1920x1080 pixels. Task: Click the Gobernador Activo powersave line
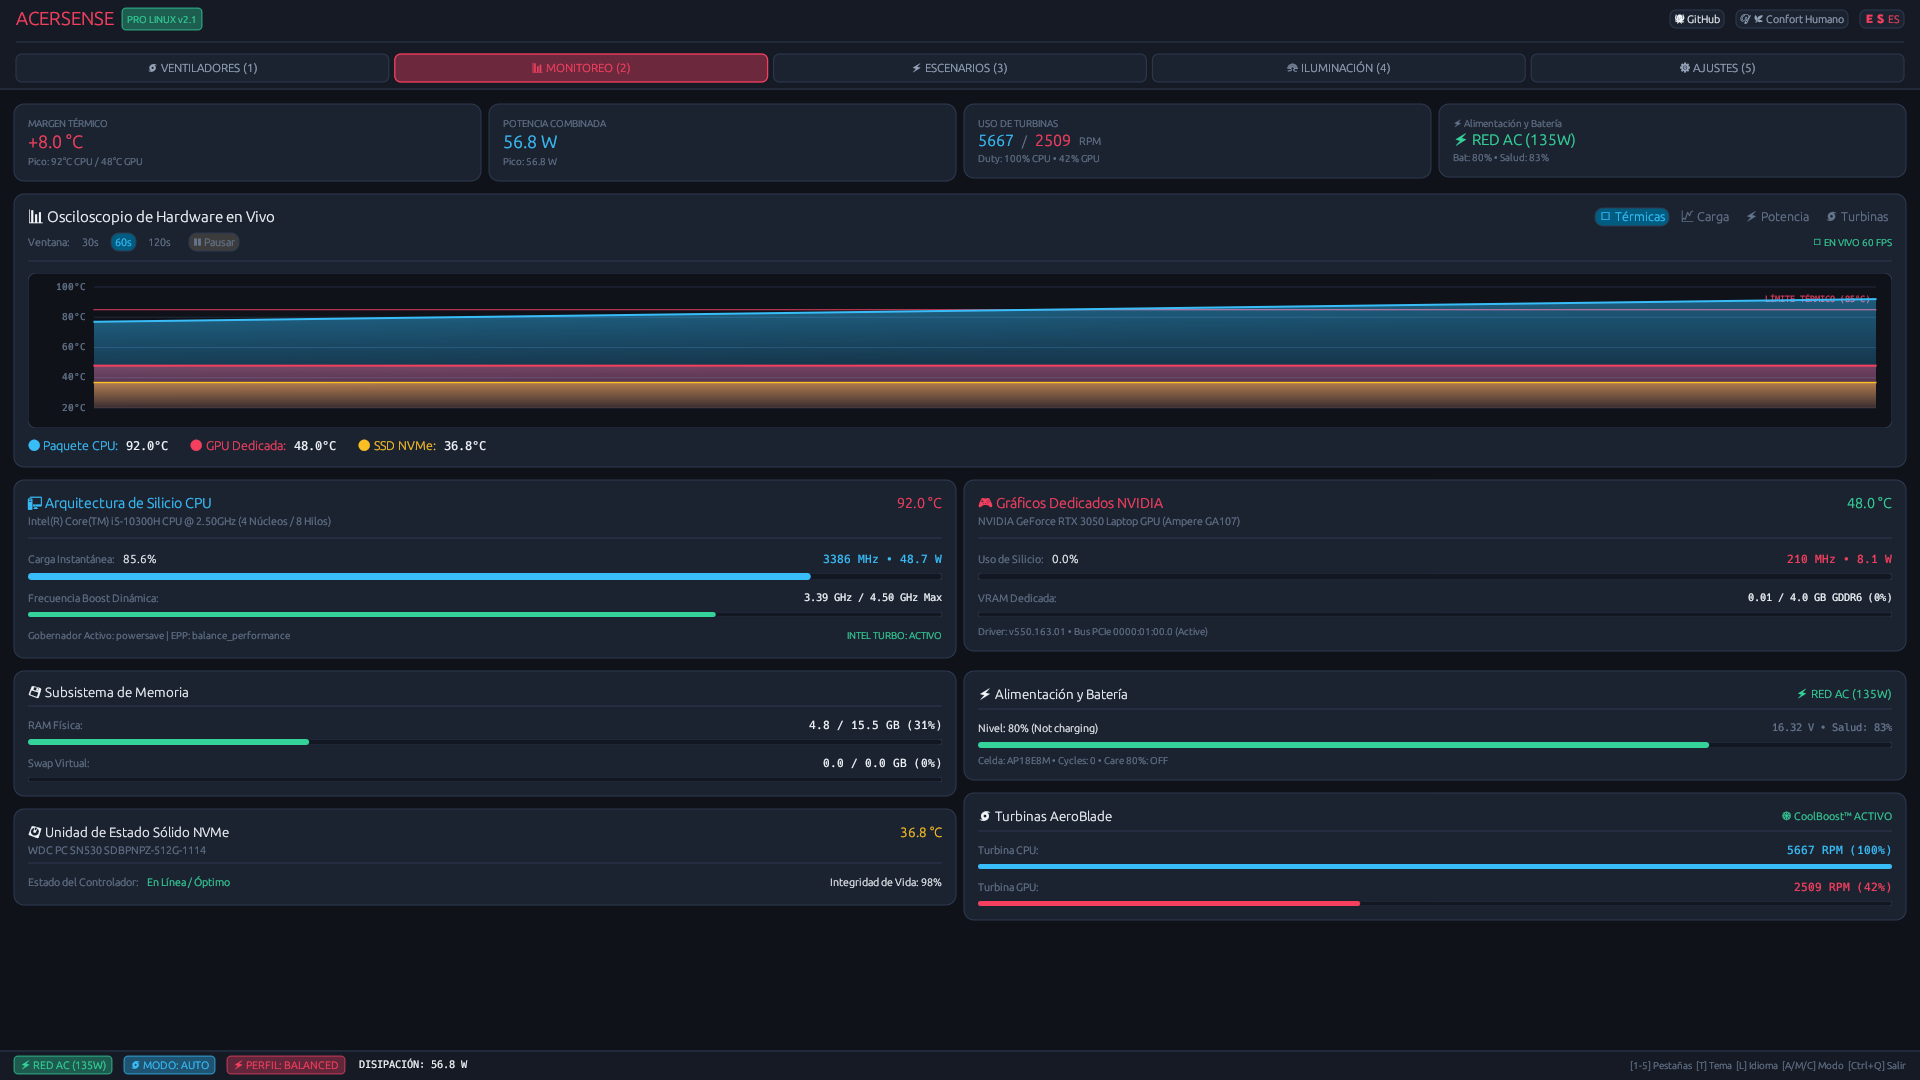159,636
